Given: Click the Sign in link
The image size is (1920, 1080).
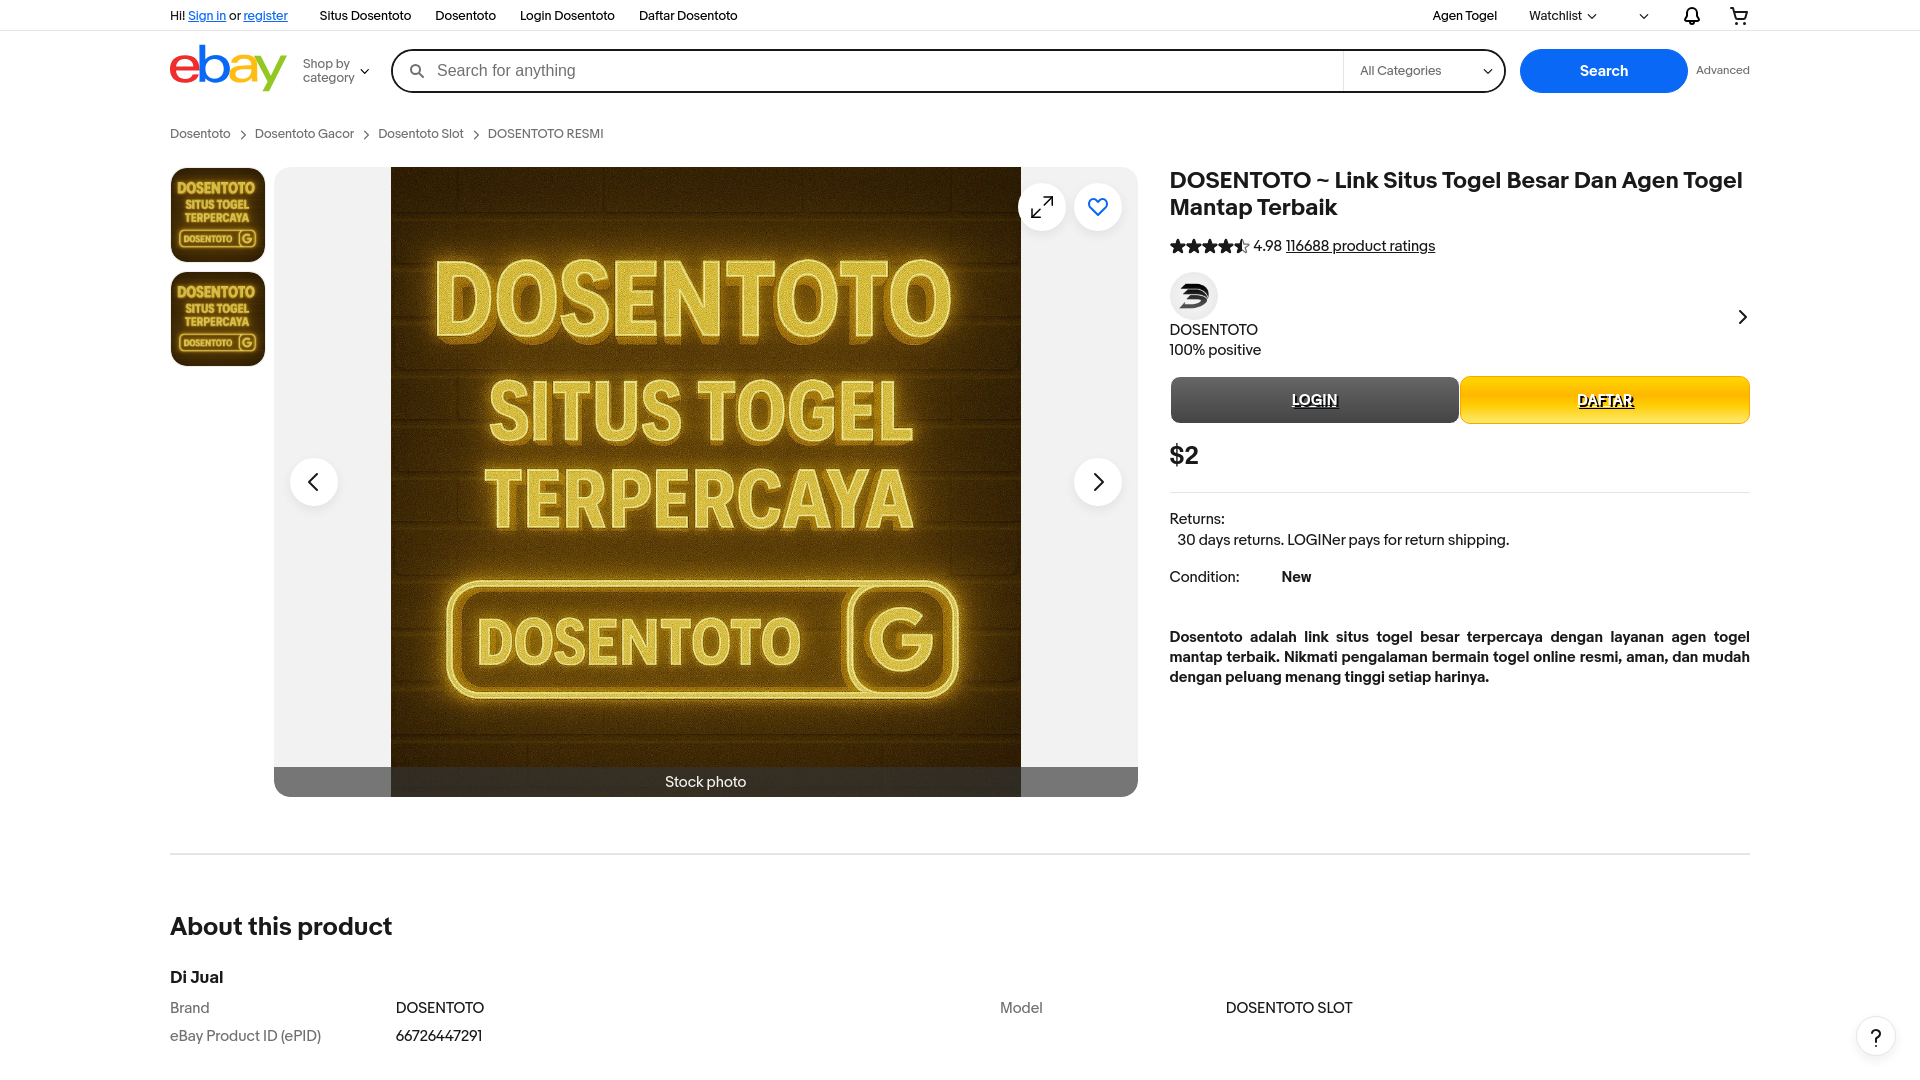Looking at the screenshot, I should (x=207, y=16).
